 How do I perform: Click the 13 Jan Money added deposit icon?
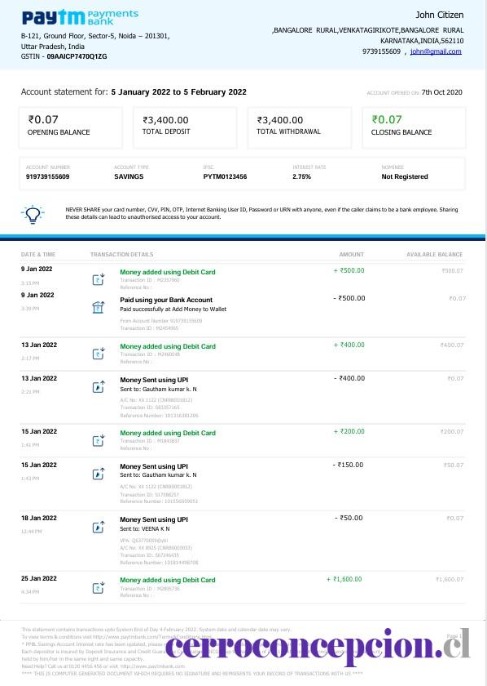click(x=98, y=354)
